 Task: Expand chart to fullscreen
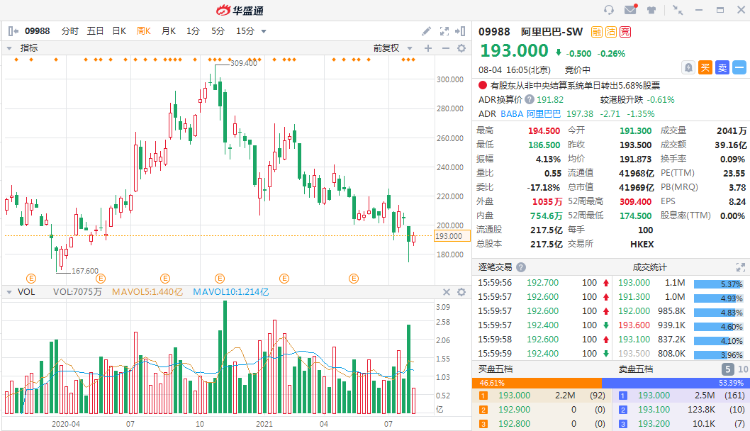pyautogui.click(x=444, y=31)
